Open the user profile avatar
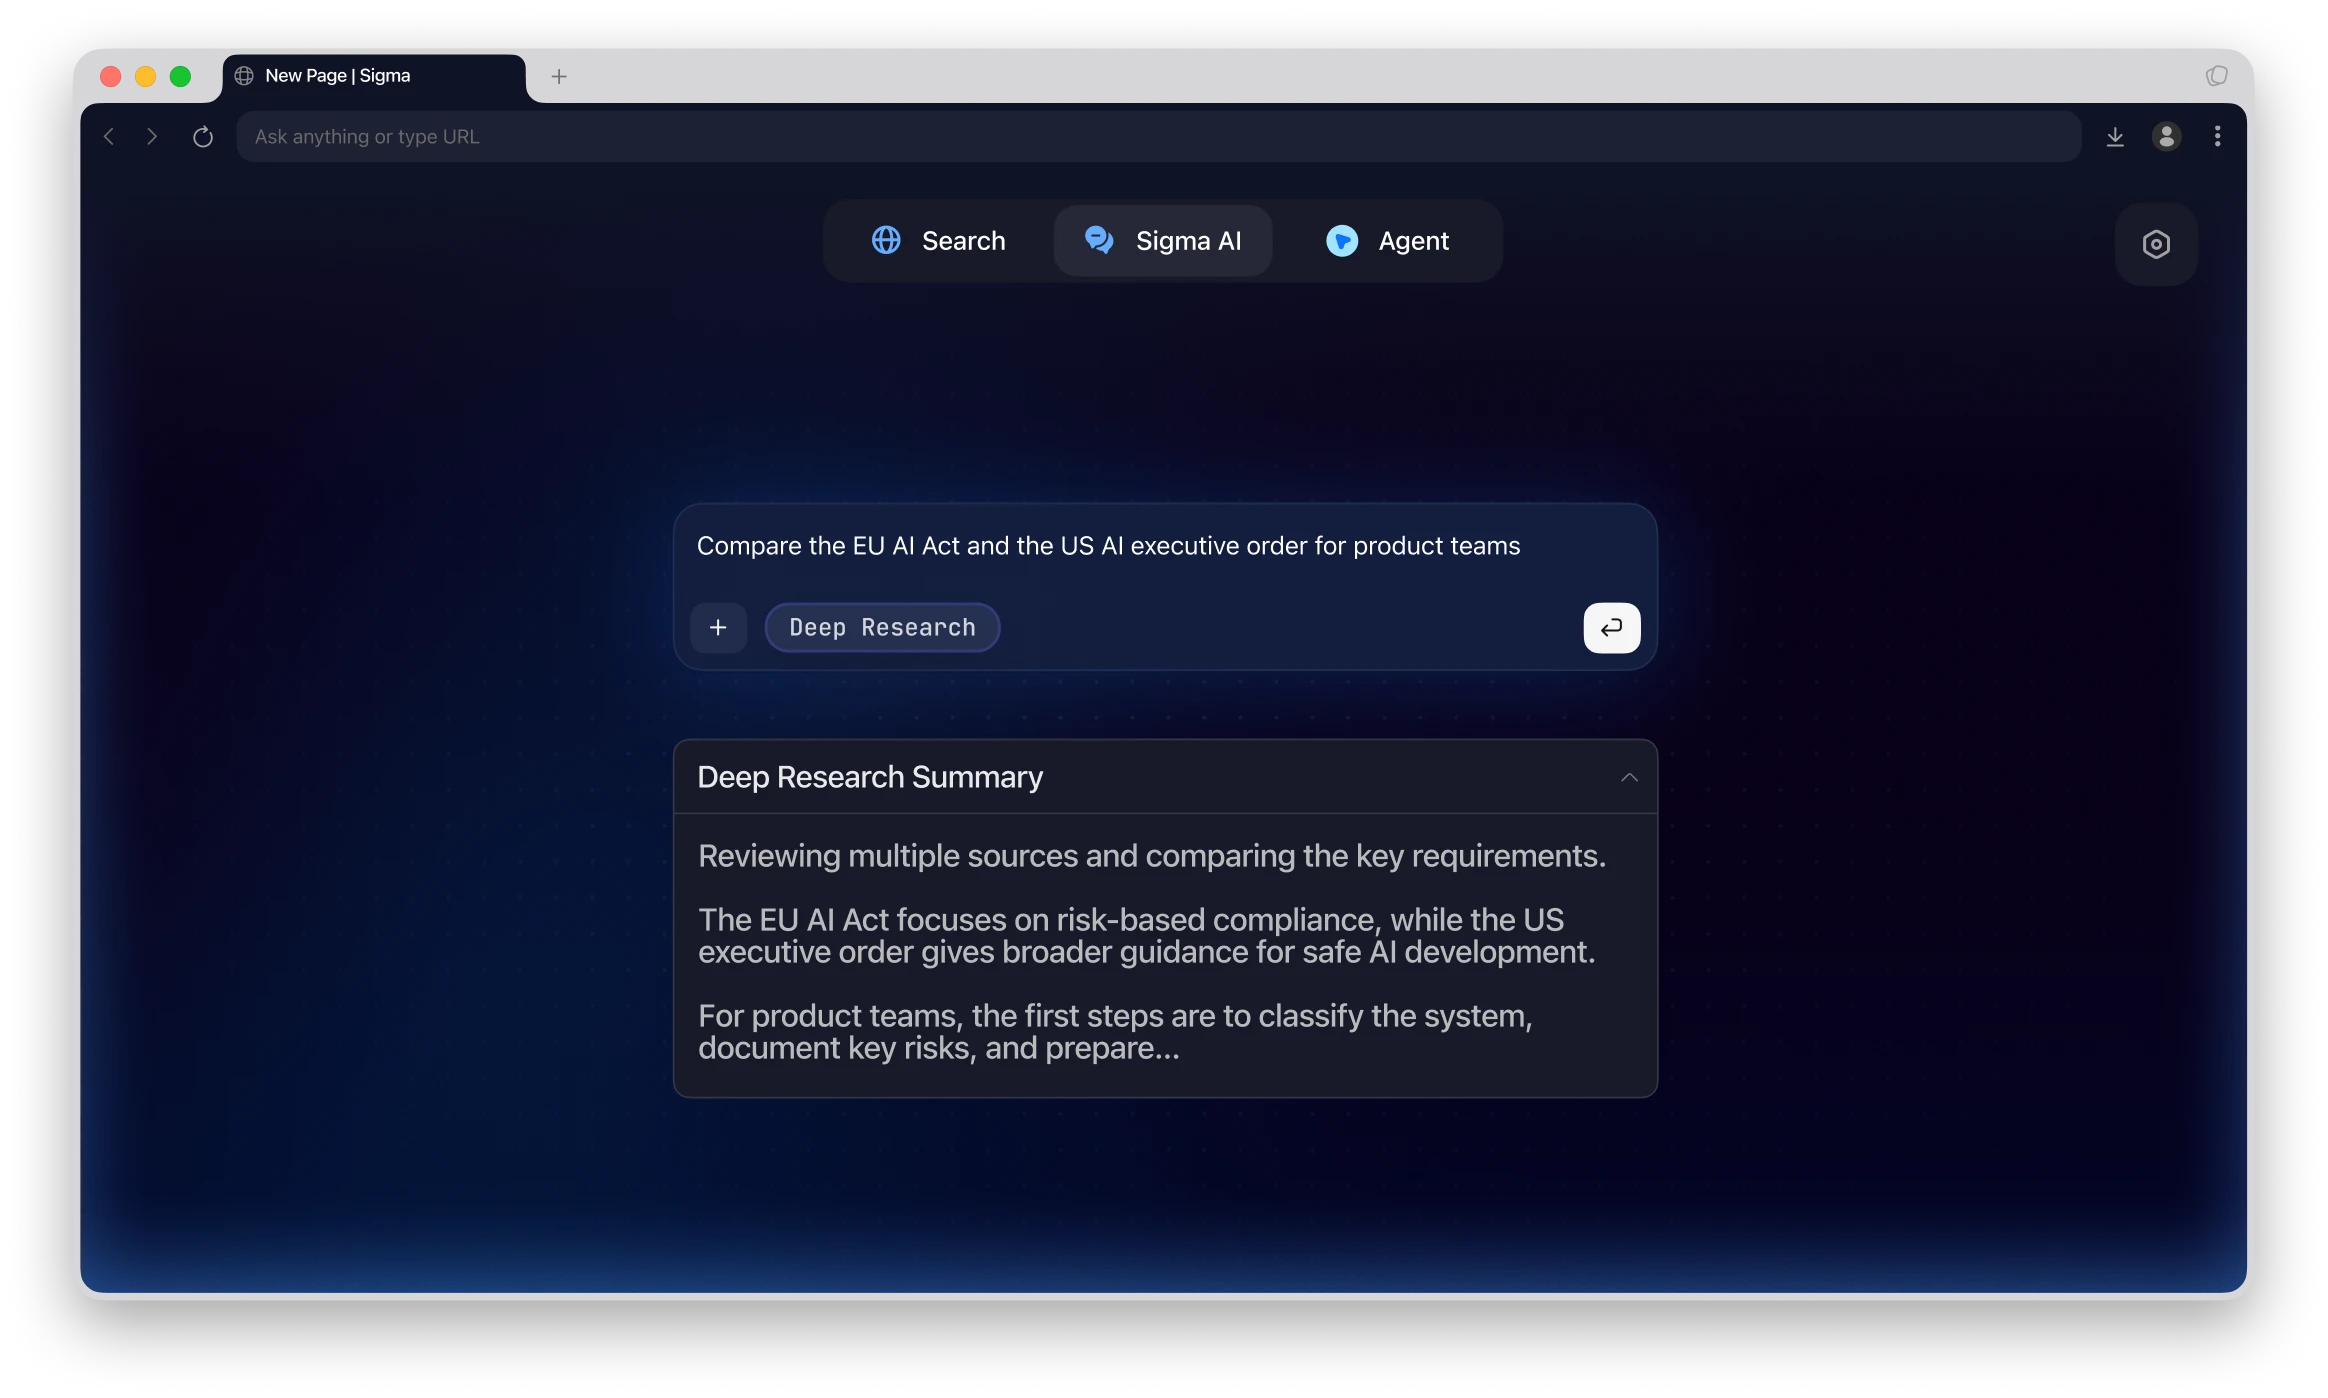The height and width of the screenshot is (1398, 2328). tap(2166, 137)
